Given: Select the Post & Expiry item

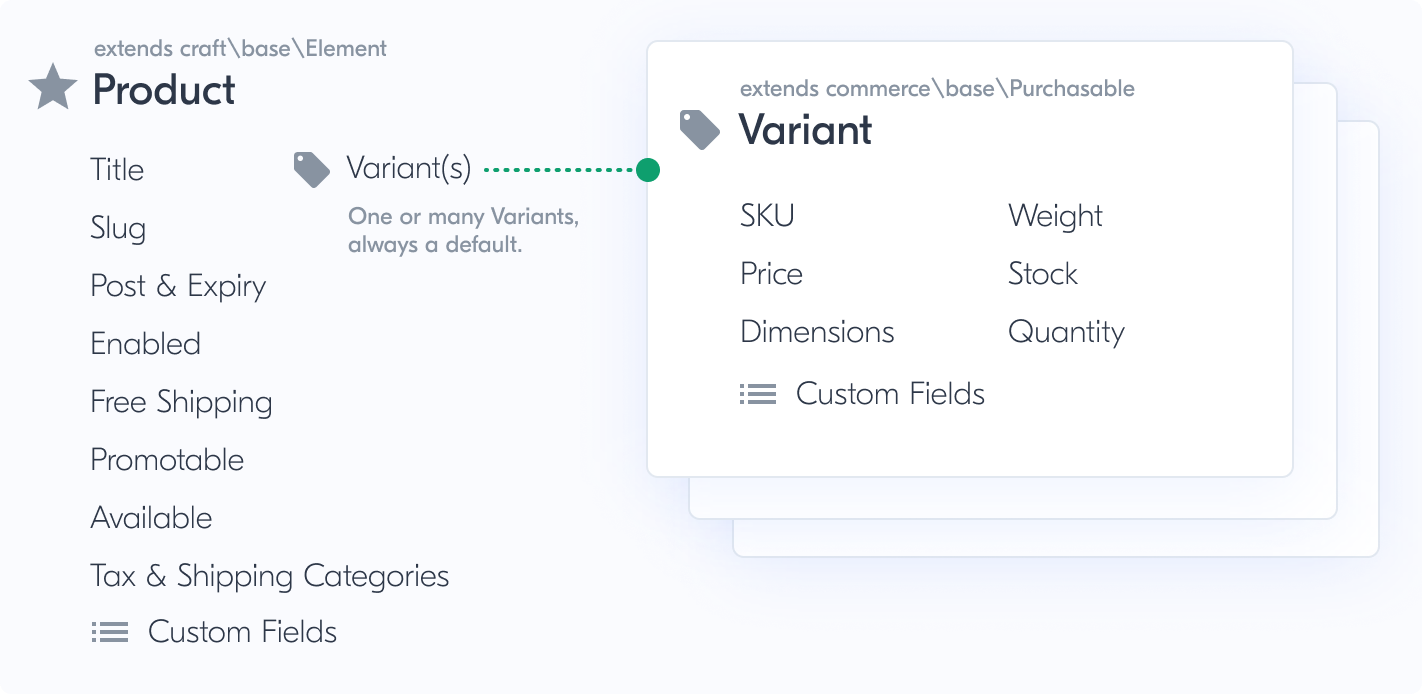Looking at the screenshot, I should (178, 286).
